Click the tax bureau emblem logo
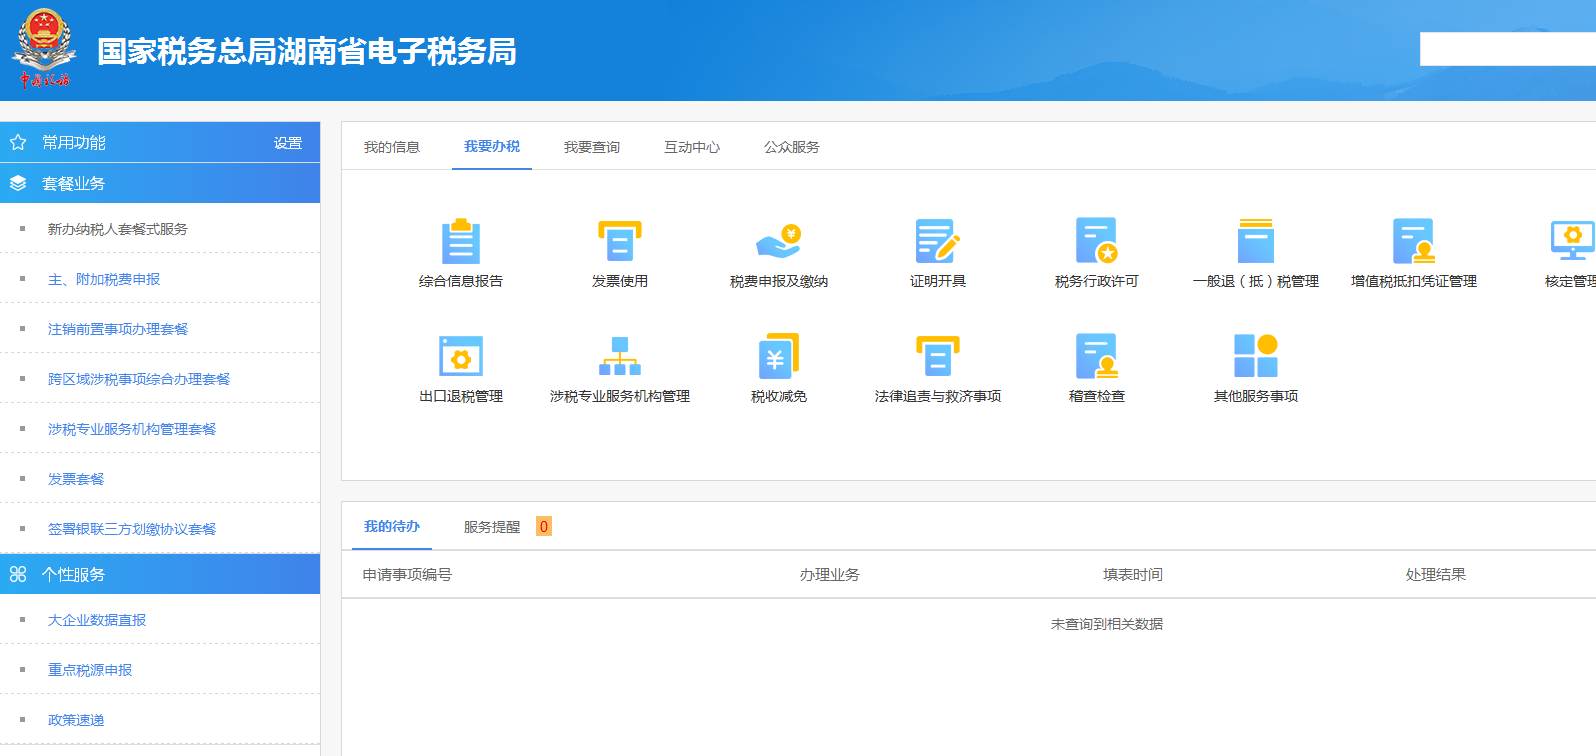The image size is (1596, 756). [44, 48]
